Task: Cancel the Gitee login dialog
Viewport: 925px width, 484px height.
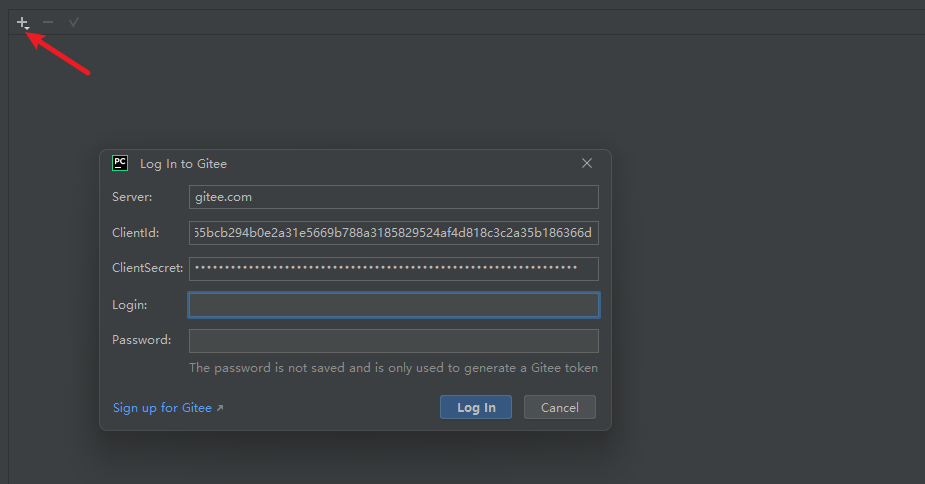Action: (559, 407)
